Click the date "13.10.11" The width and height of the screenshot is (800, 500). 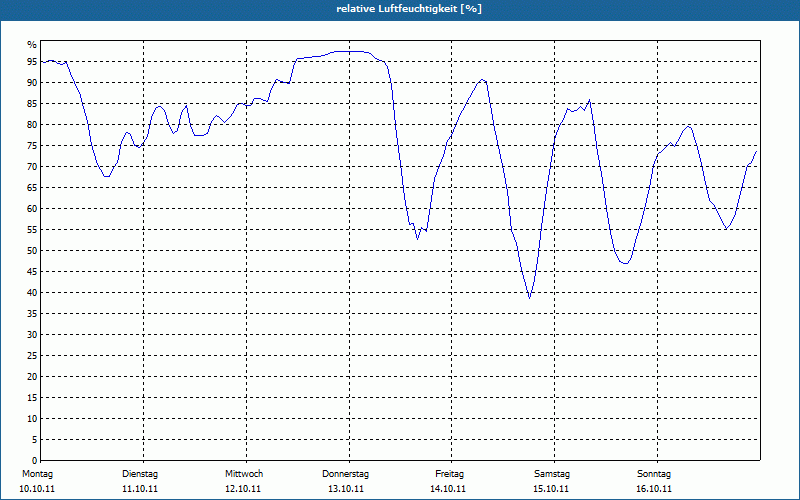(x=346, y=489)
